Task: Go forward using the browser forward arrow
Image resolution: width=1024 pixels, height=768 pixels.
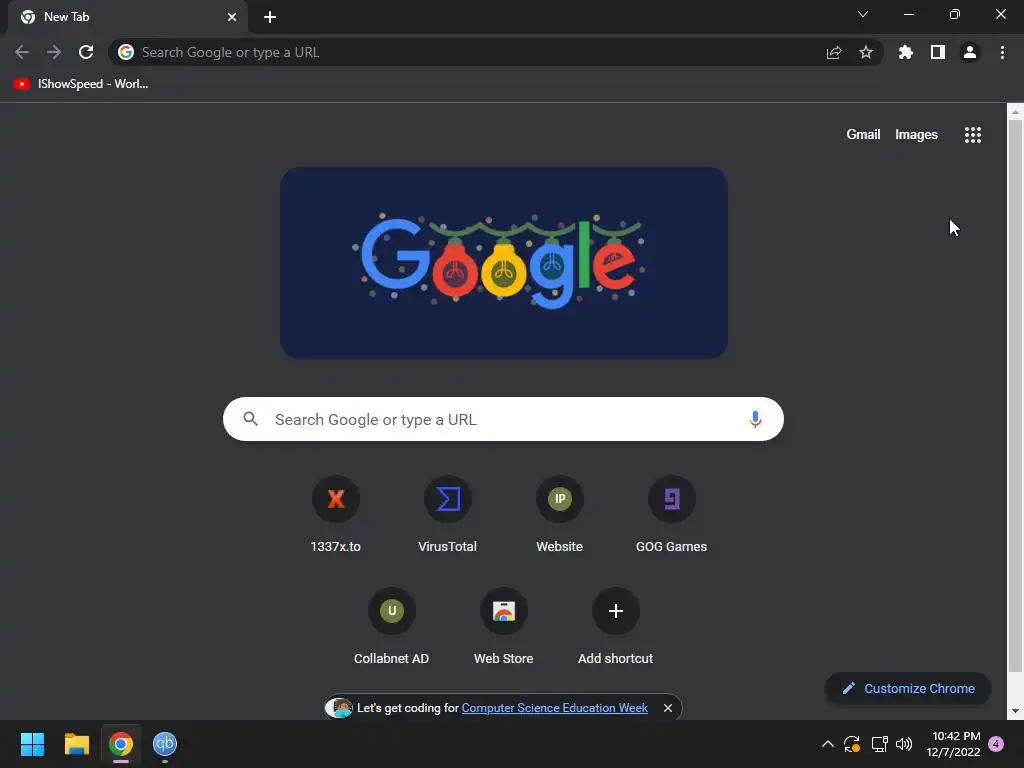Action: click(54, 52)
